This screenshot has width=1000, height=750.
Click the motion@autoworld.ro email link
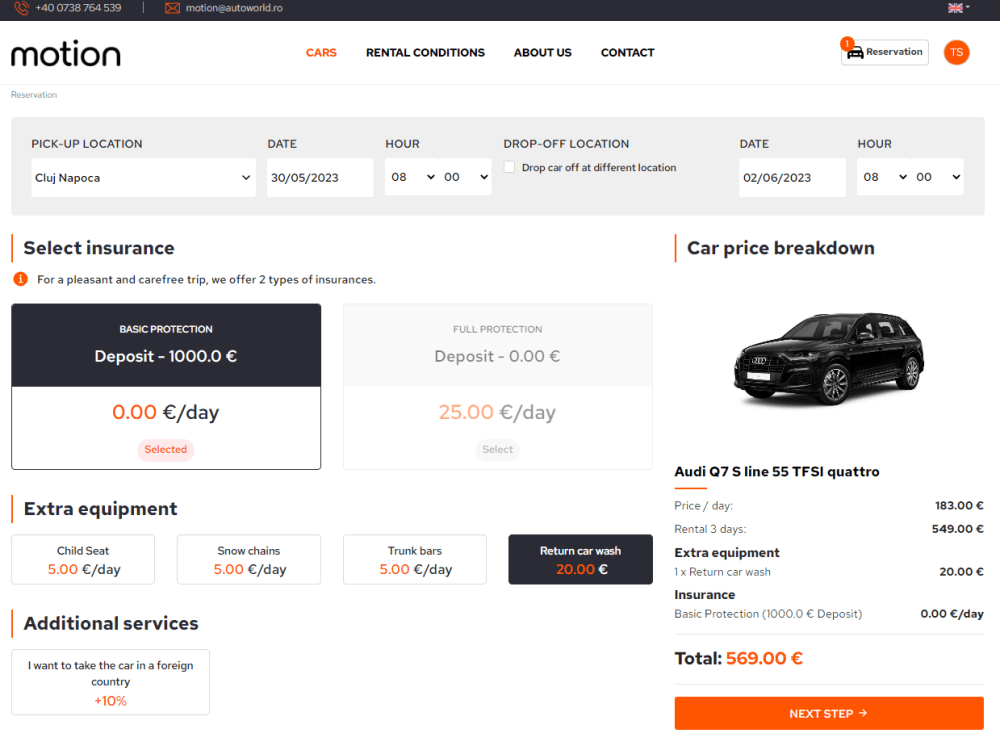click(x=234, y=8)
